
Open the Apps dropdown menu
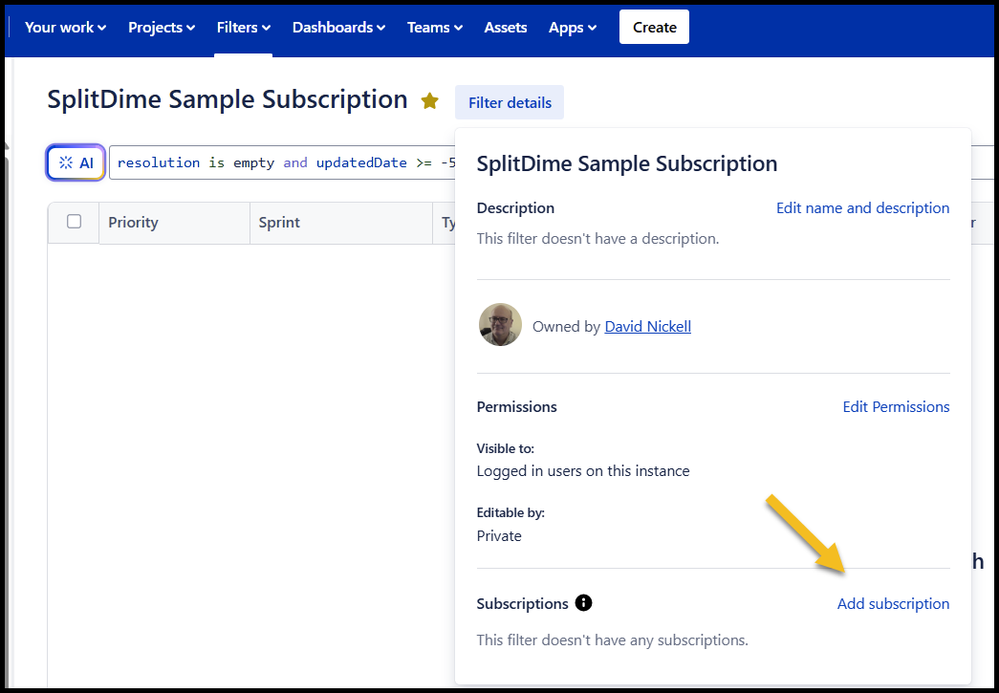(x=572, y=27)
